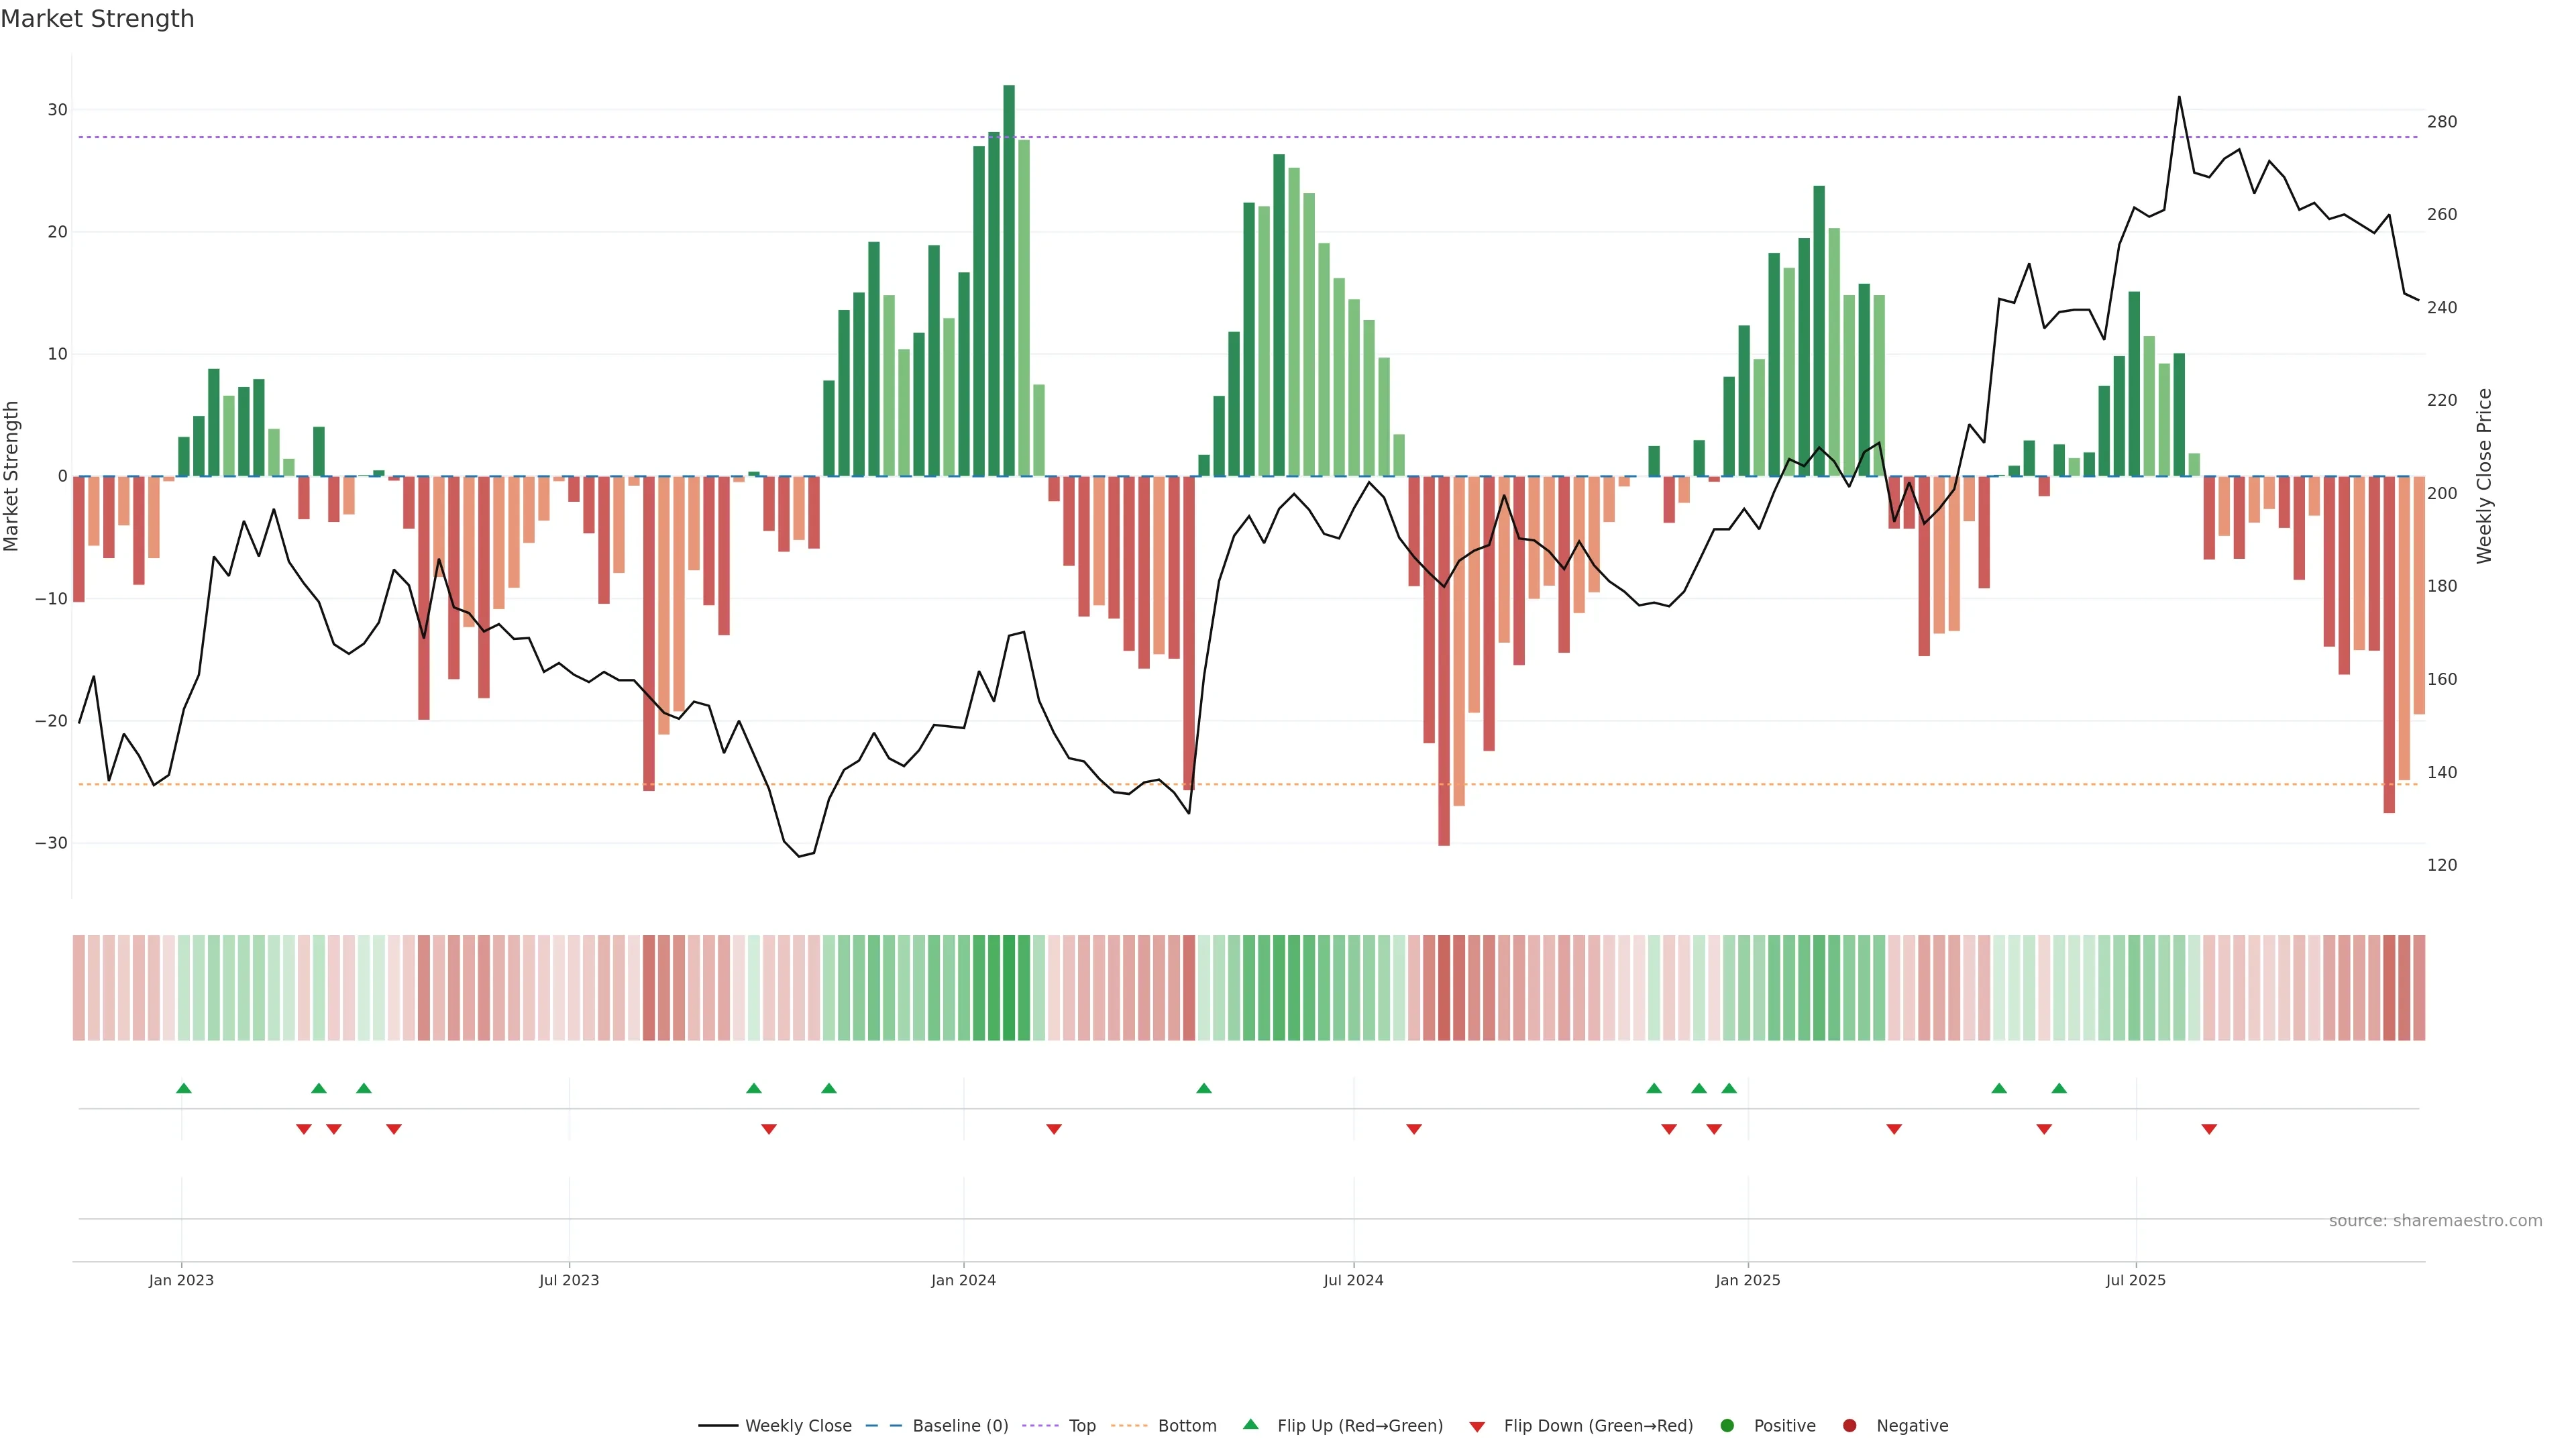
Task: Click the red flip-down triangle right of Jan 2024
Action: [x=1054, y=1129]
